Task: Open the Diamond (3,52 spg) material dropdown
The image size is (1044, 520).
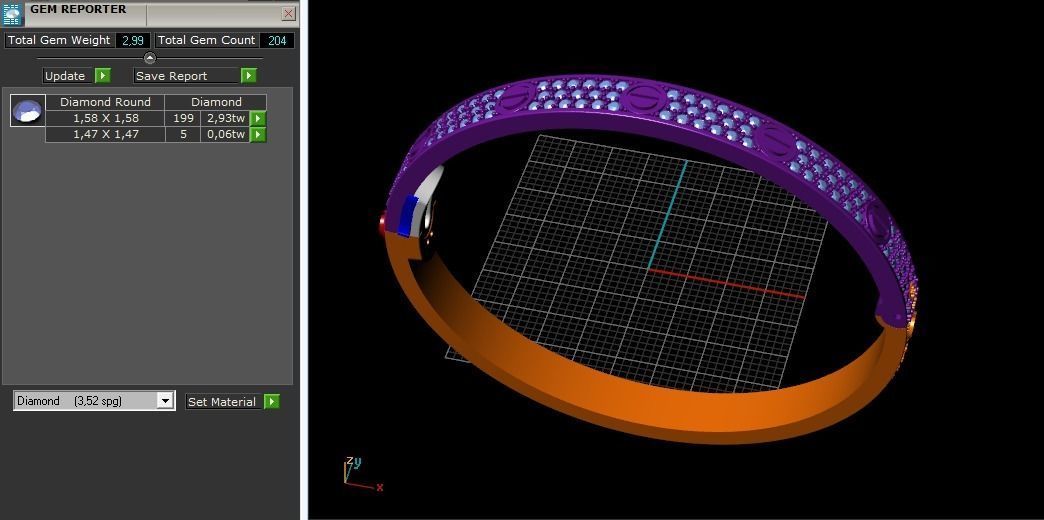Action: click(164, 401)
